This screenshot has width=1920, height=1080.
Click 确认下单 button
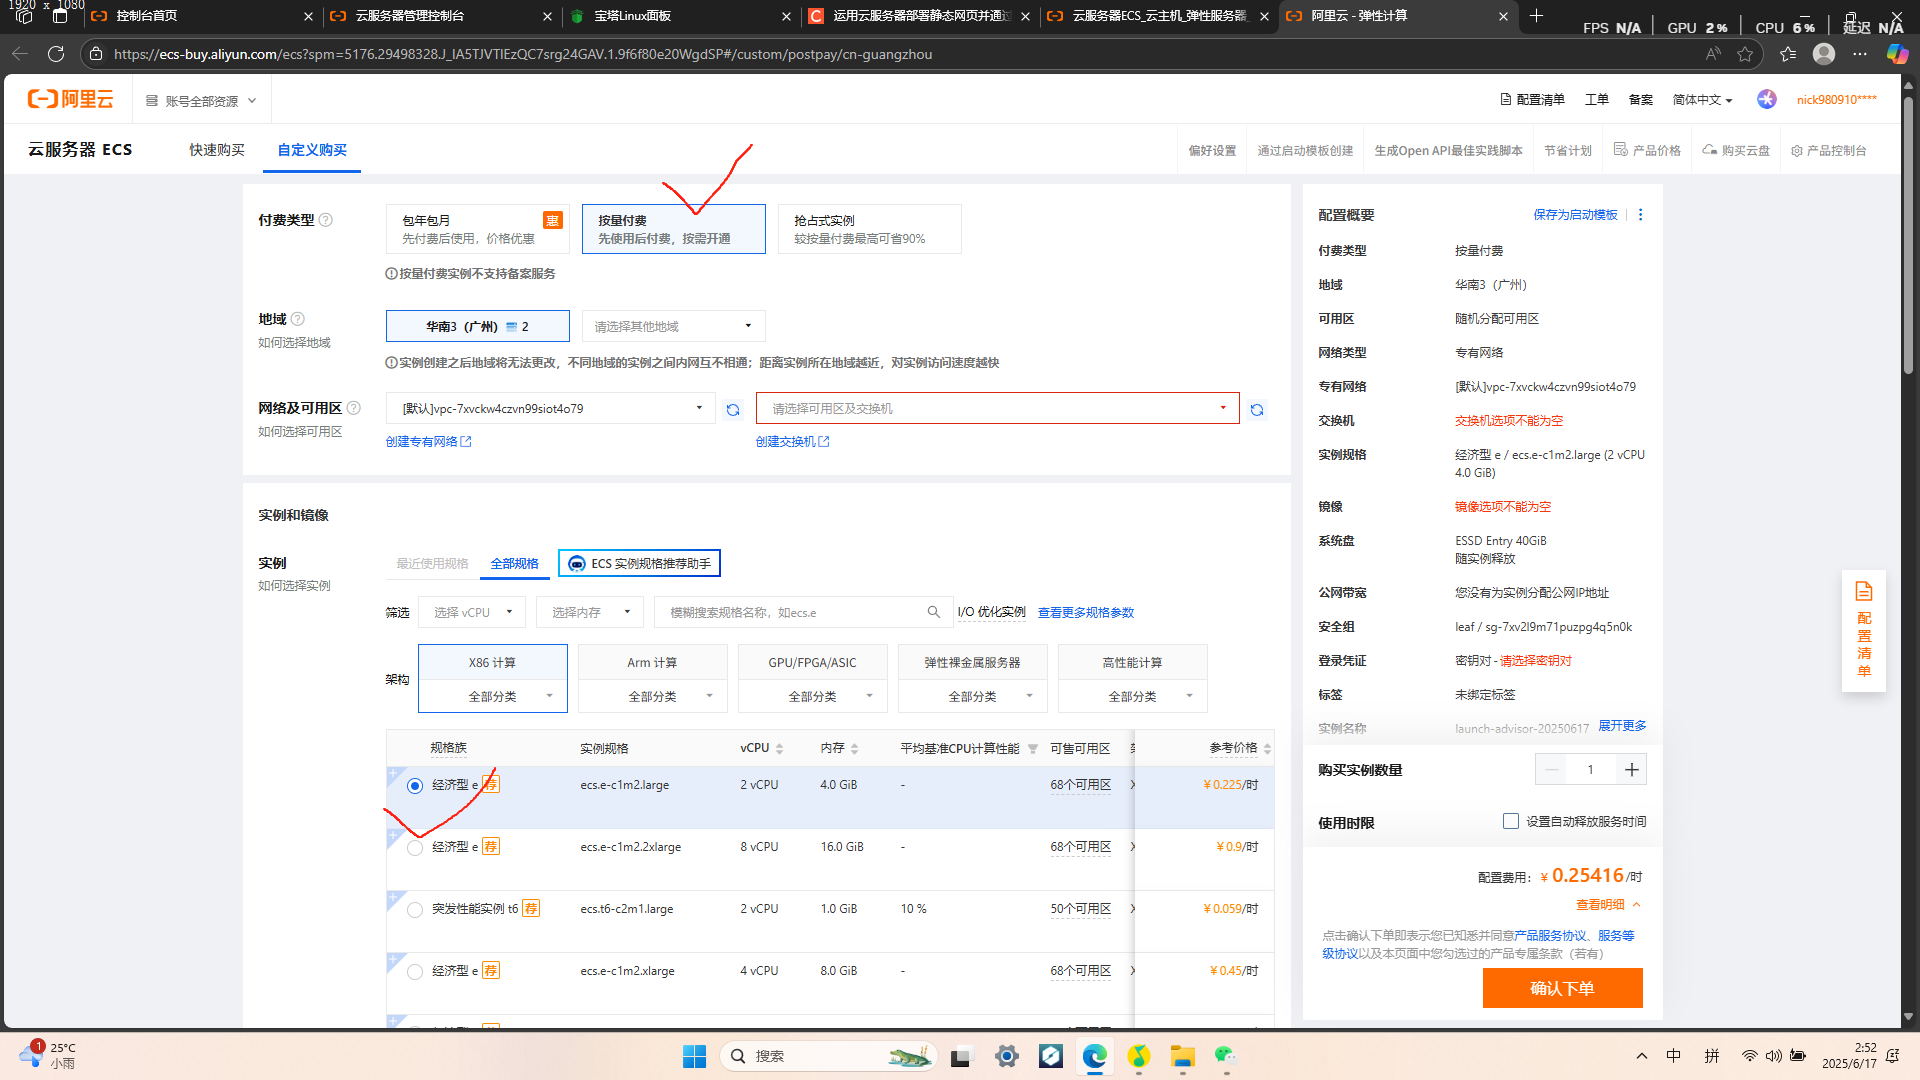coord(1562,988)
